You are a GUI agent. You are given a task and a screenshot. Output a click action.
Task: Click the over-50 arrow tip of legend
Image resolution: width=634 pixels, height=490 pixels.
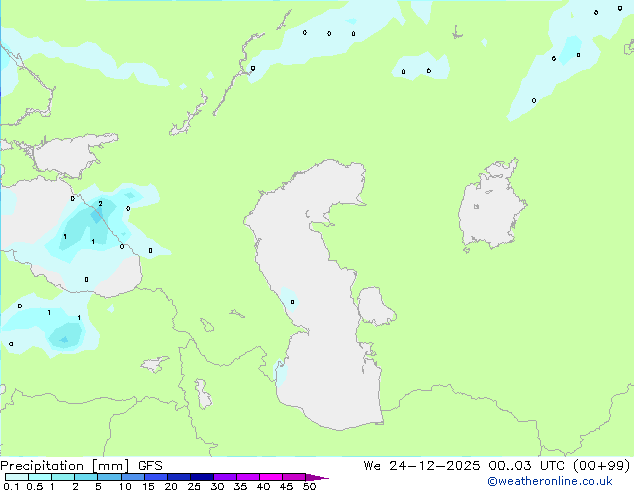(x=317, y=477)
